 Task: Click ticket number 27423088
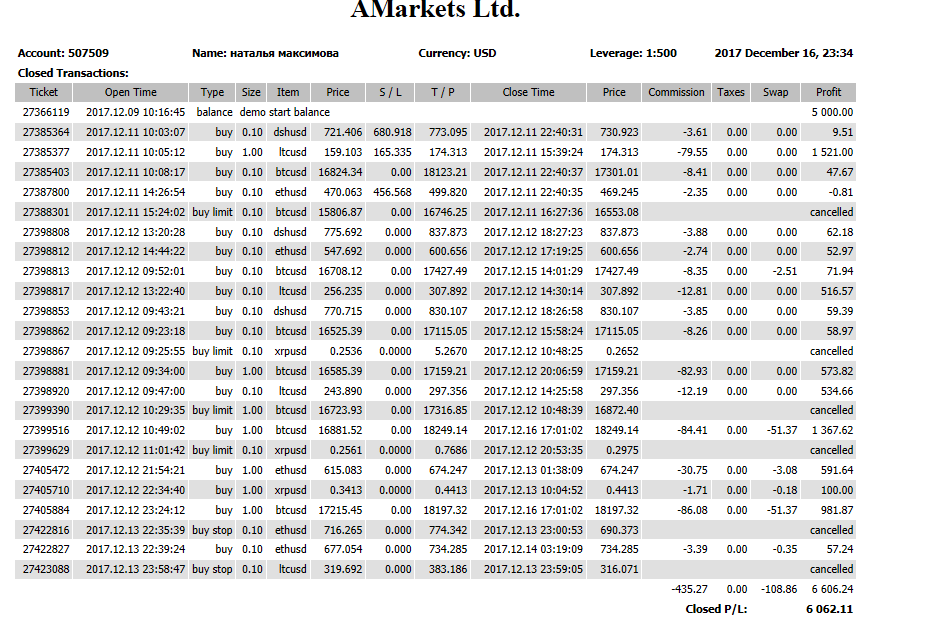point(46,569)
